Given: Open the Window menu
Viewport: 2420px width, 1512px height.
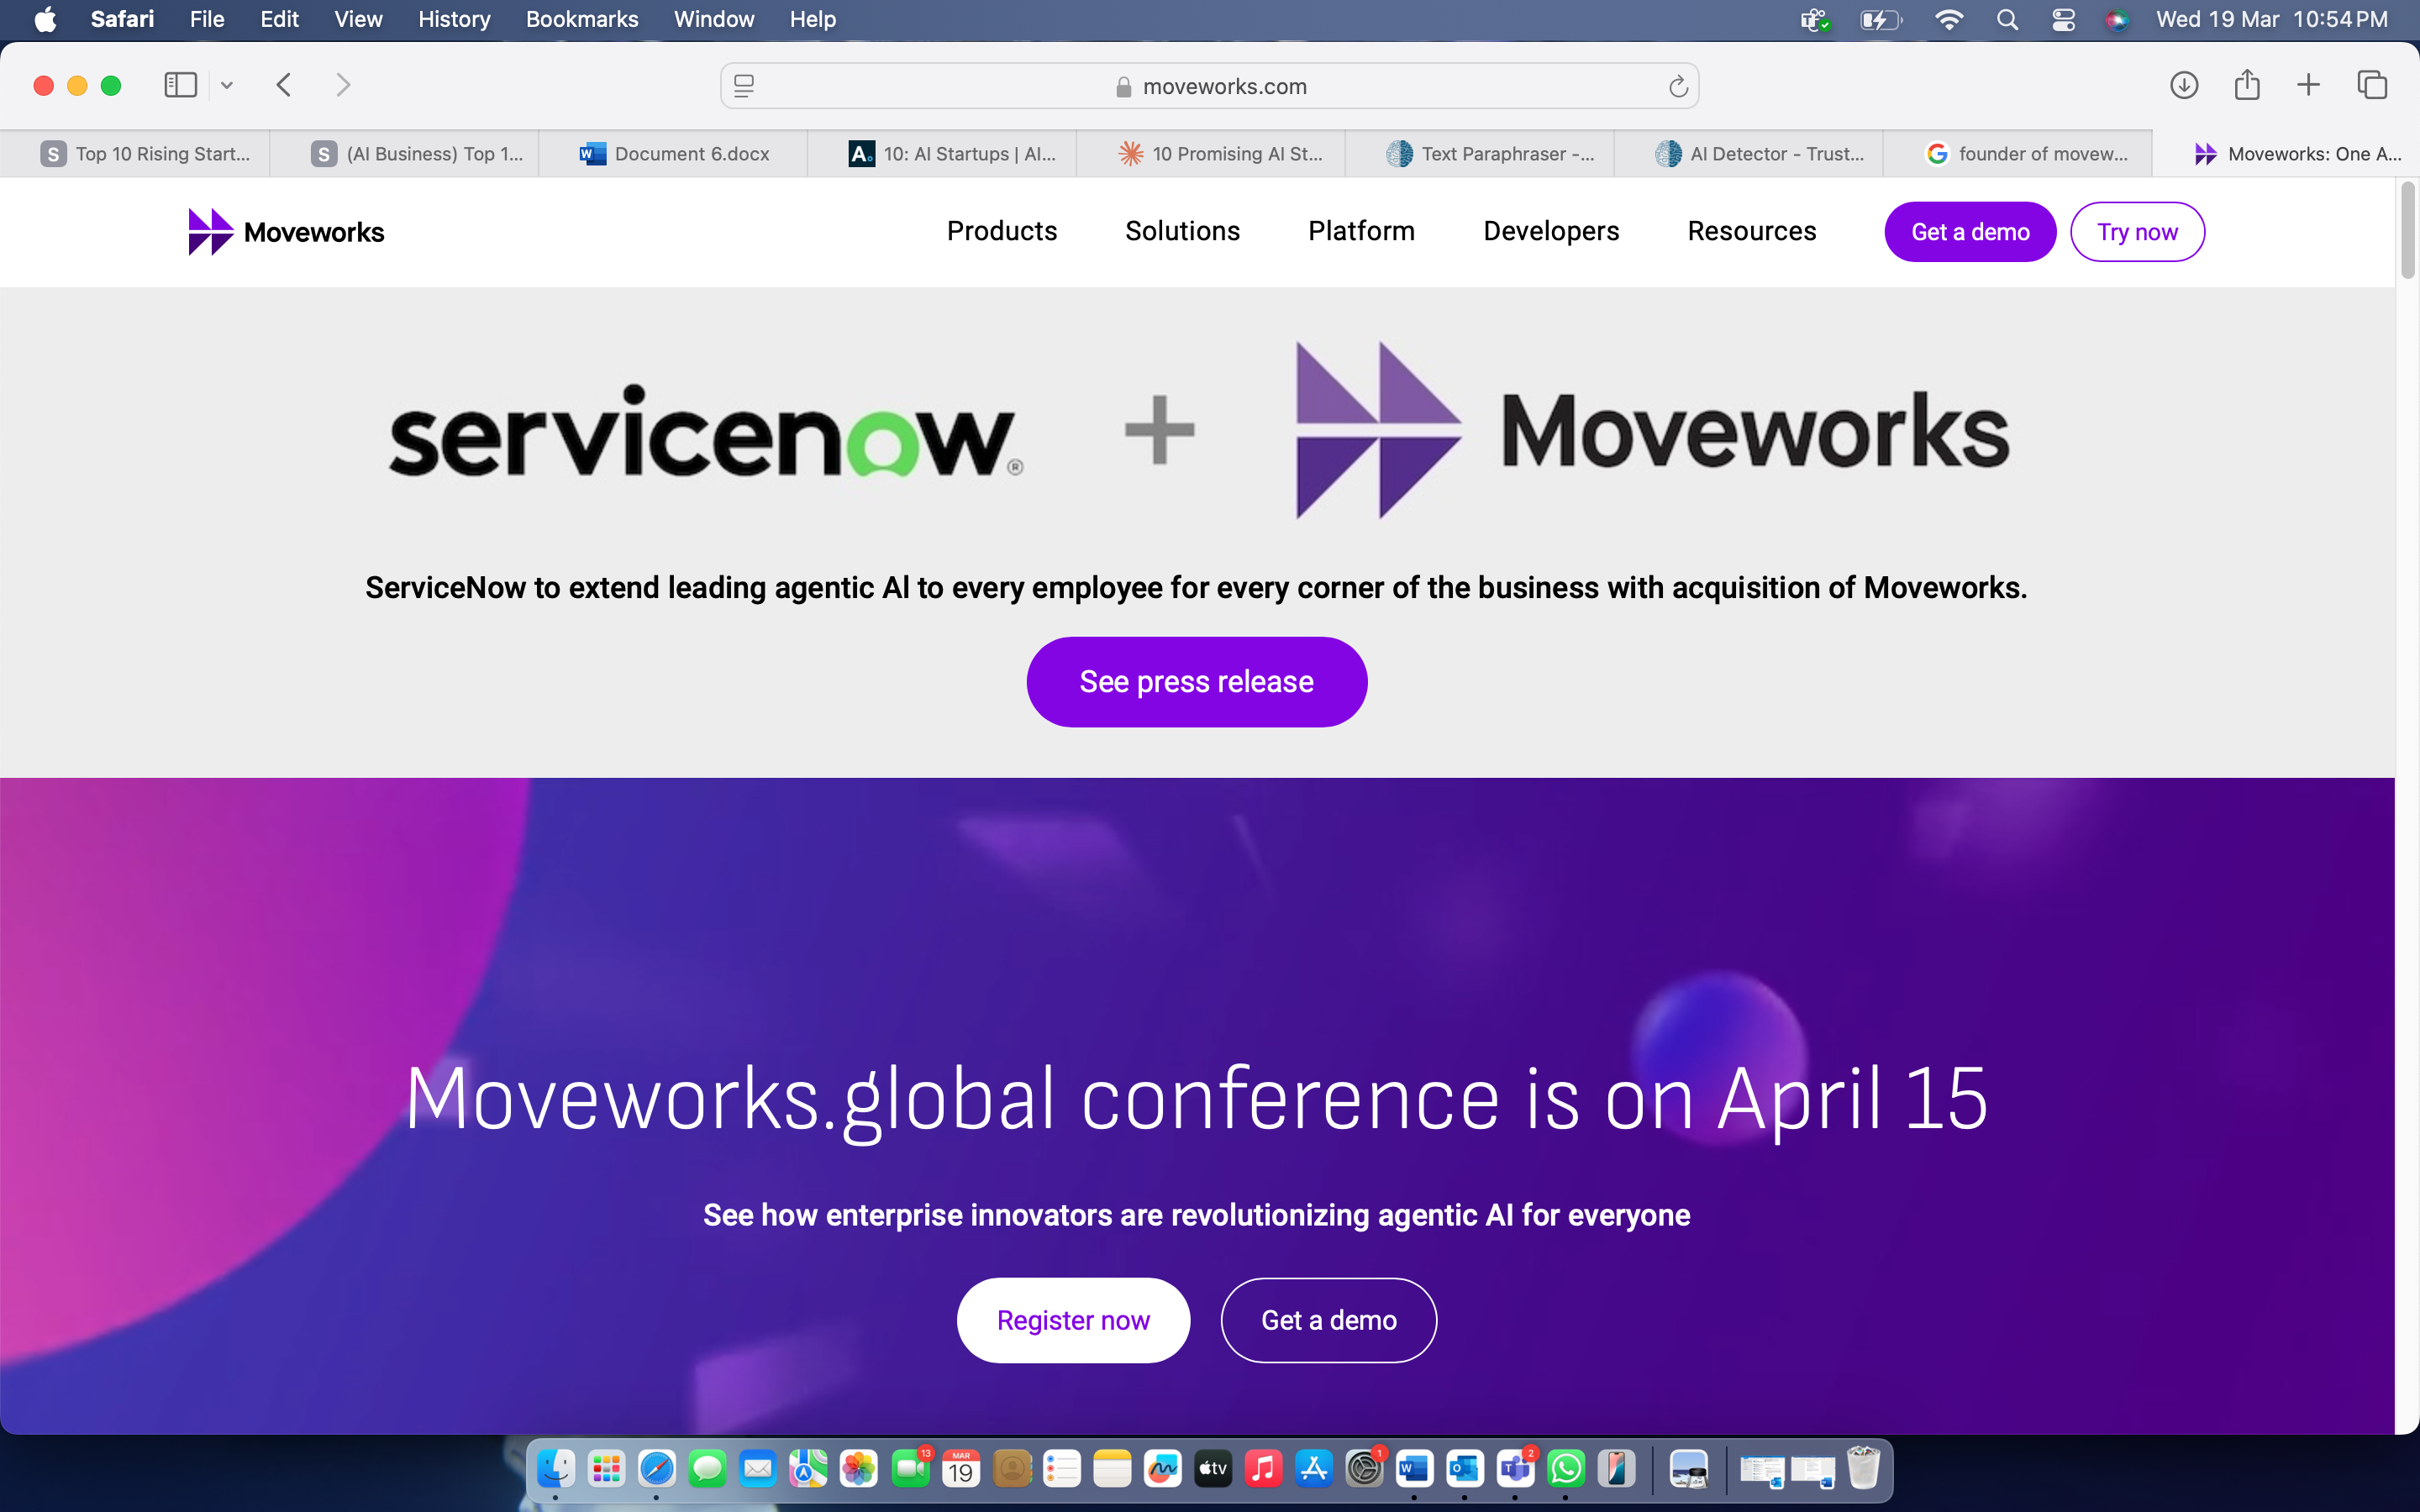Looking at the screenshot, I should [x=714, y=19].
